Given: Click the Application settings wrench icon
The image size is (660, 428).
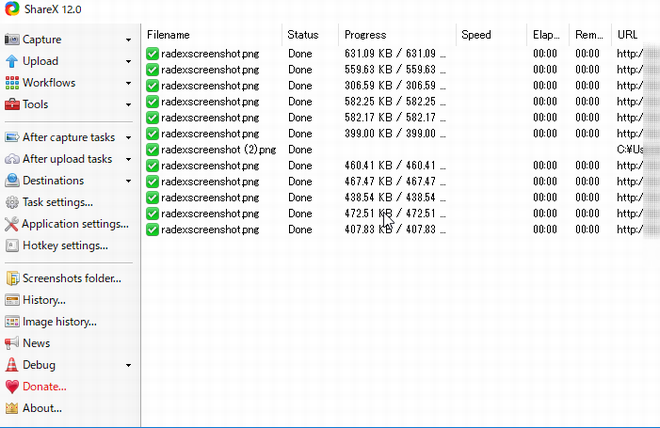Looking at the screenshot, I should [11, 224].
